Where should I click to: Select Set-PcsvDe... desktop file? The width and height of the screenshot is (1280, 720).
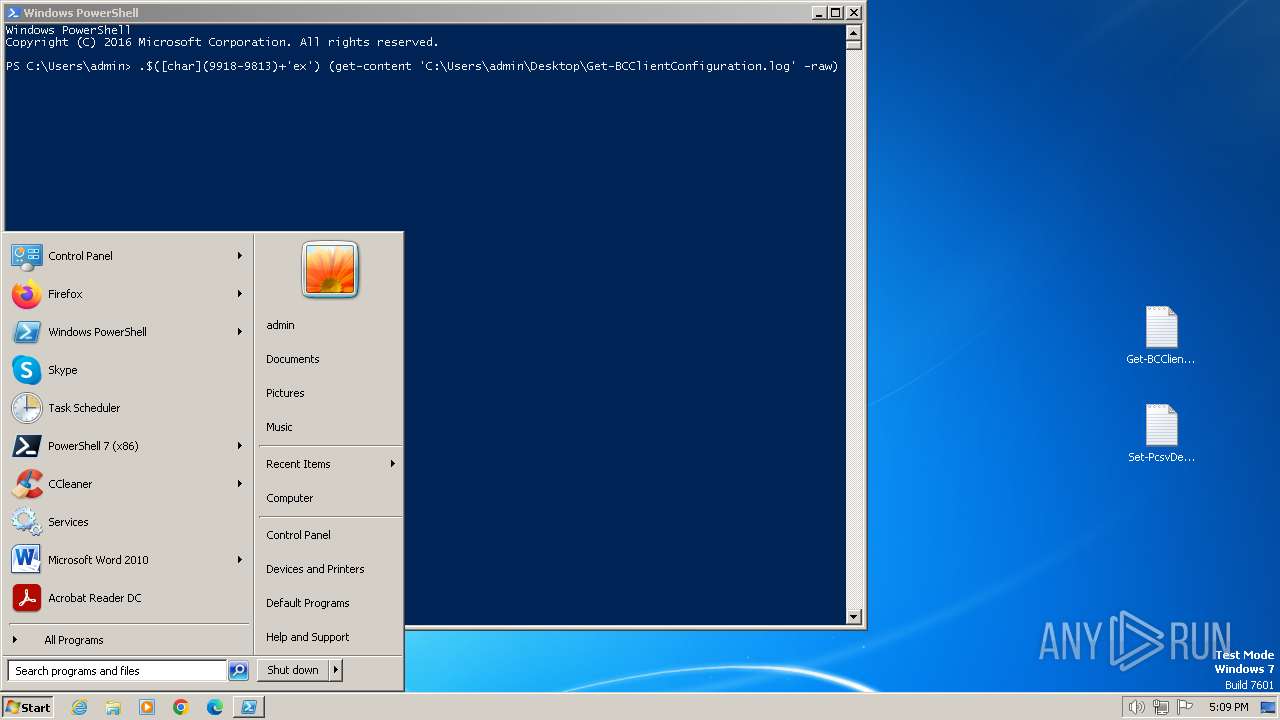pos(1161,434)
